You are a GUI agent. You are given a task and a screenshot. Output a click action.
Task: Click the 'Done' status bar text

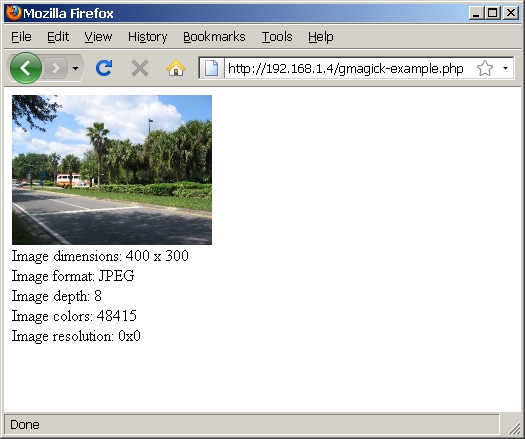(25, 425)
